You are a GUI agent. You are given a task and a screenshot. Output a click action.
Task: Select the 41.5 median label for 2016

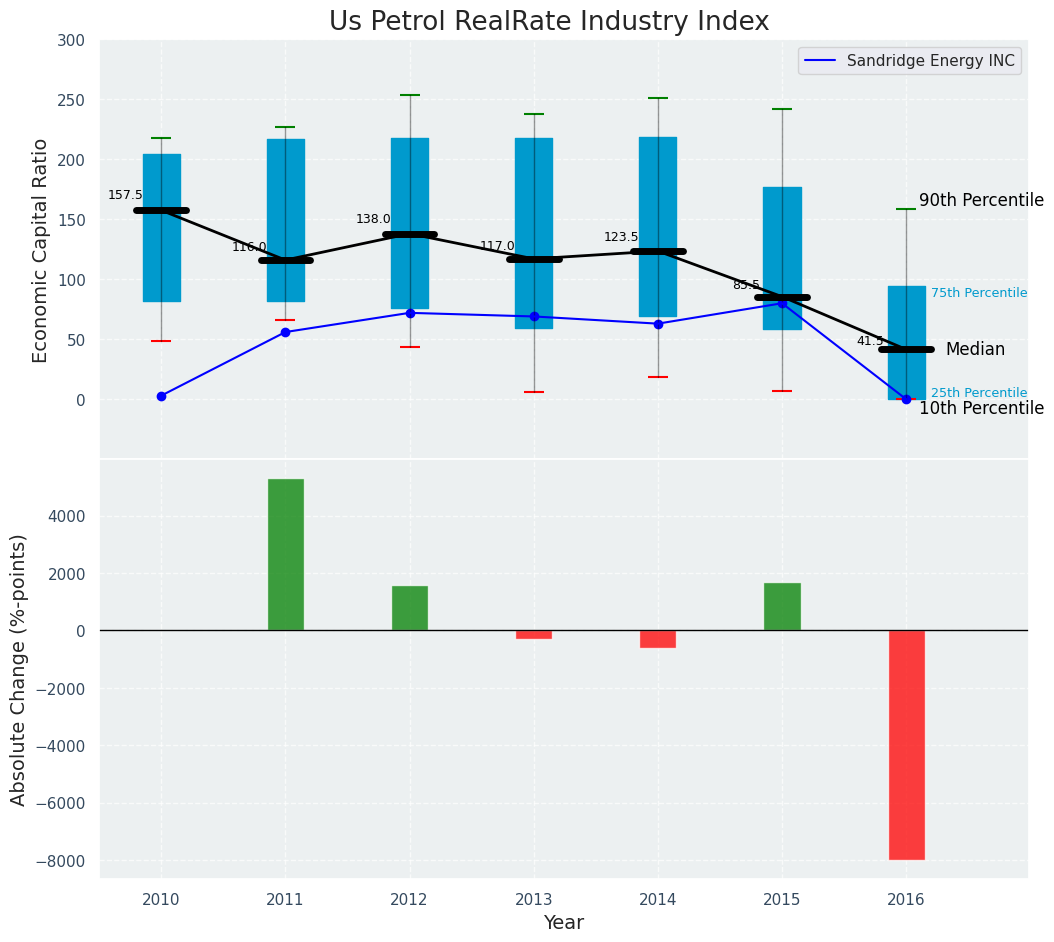(870, 341)
